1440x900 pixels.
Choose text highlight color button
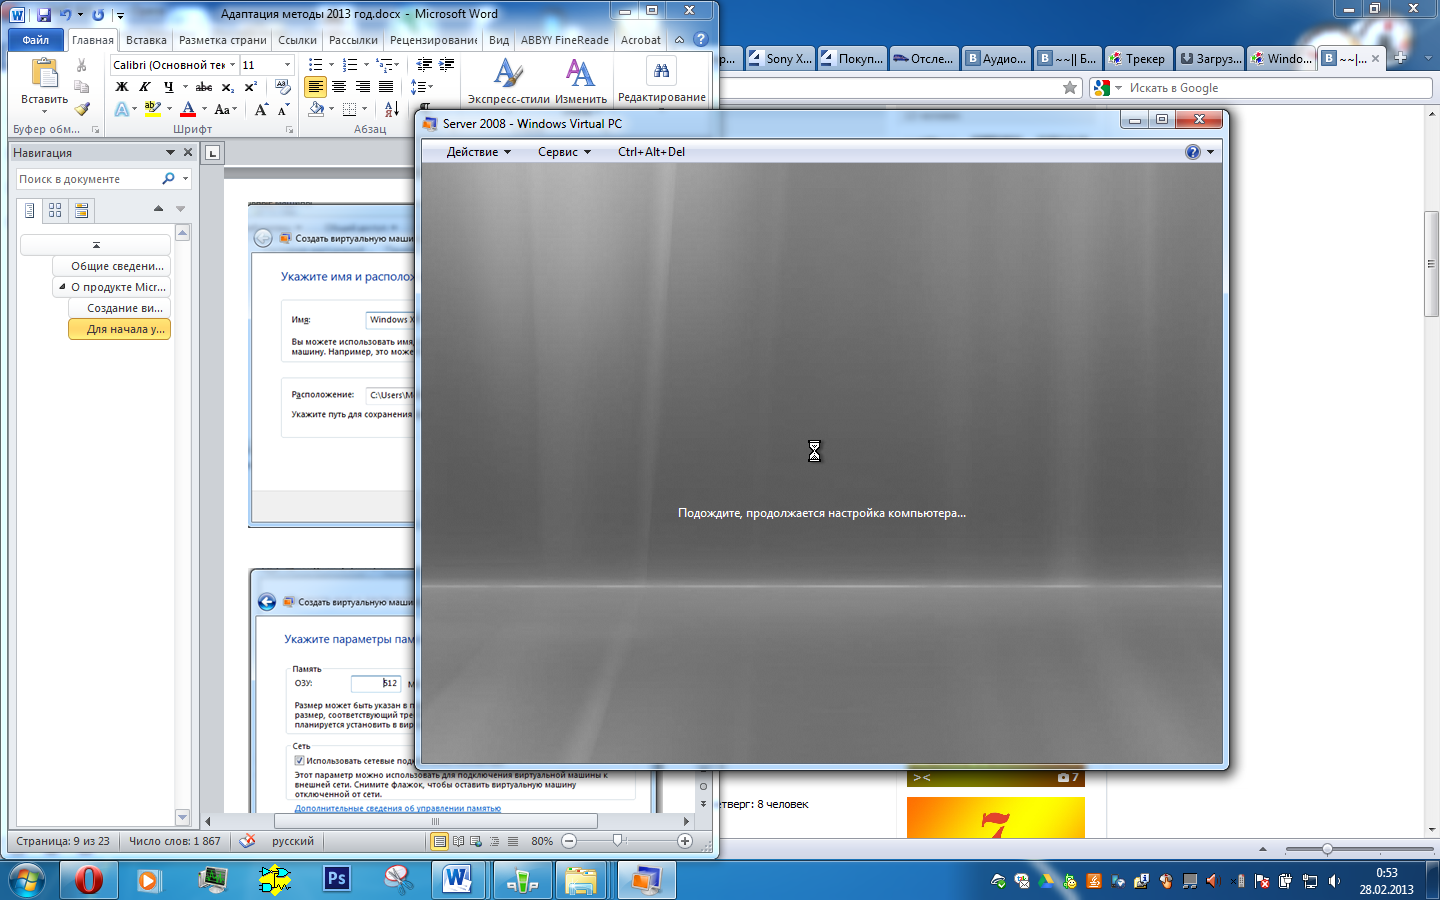[152, 109]
